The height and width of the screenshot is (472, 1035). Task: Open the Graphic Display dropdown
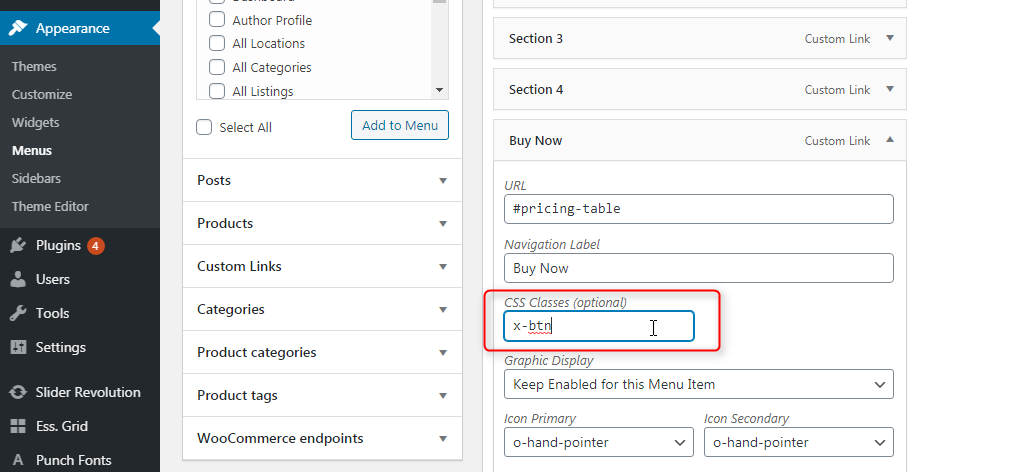[x=698, y=384]
